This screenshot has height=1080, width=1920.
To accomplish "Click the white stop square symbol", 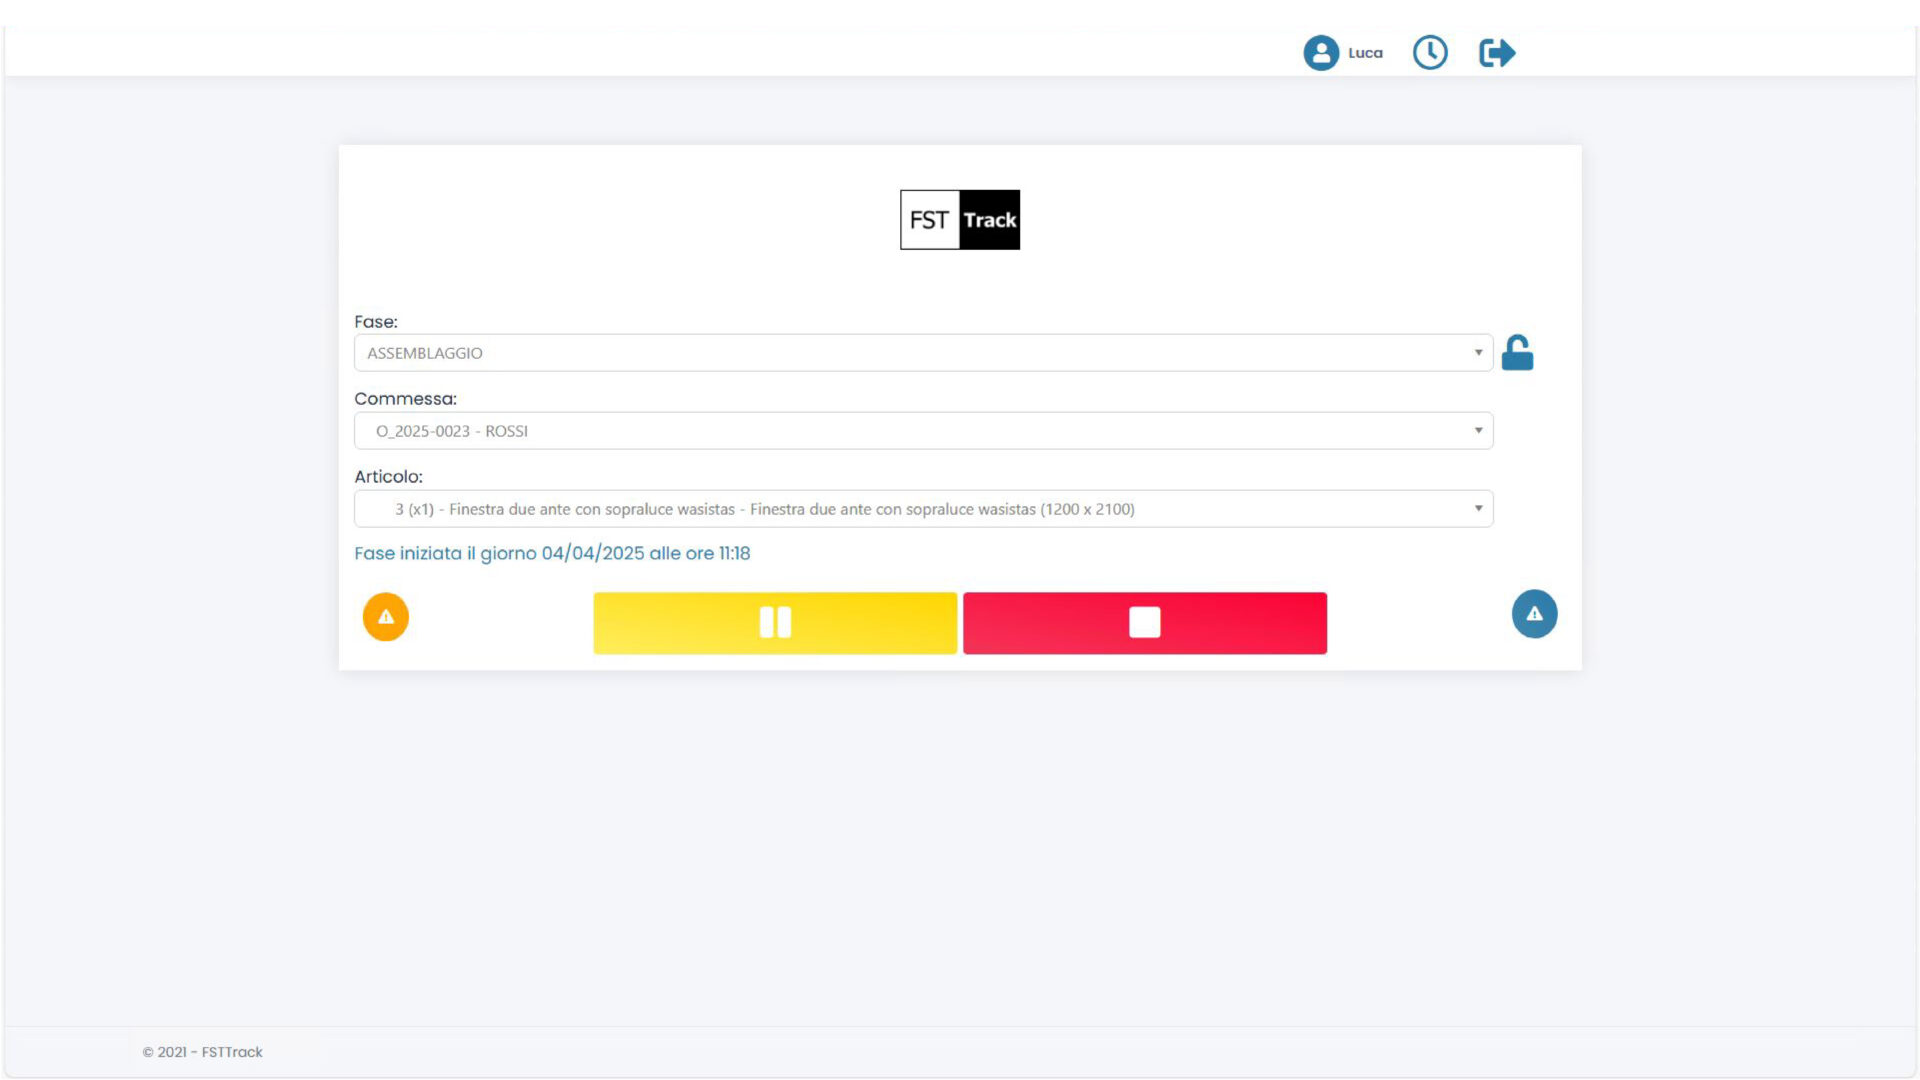I will (x=1144, y=622).
